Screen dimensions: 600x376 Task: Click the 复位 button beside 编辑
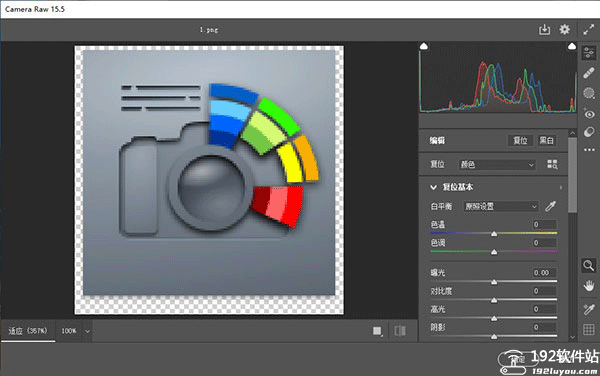pyautogui.click(x=520, y=140)
